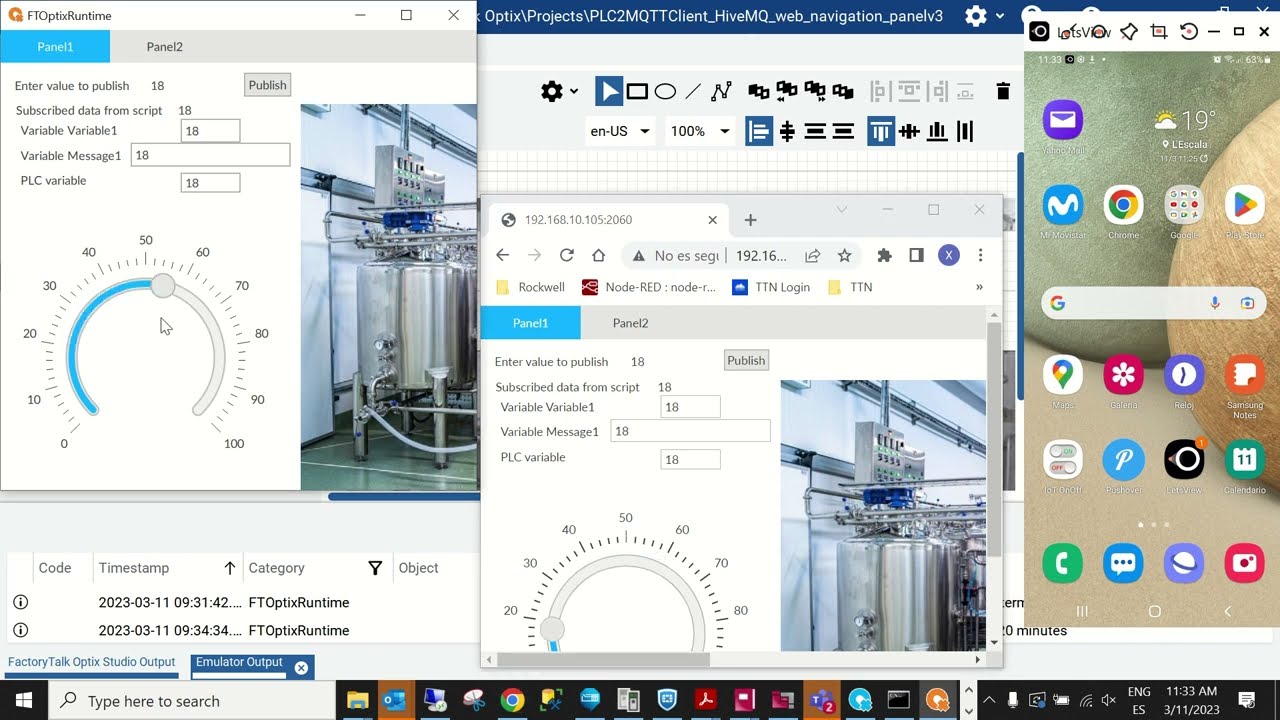The width and height of the screenshot is (1280, 720).
Task: Open Rockwell bookmark folder
Action: click(x=530, y=287)
